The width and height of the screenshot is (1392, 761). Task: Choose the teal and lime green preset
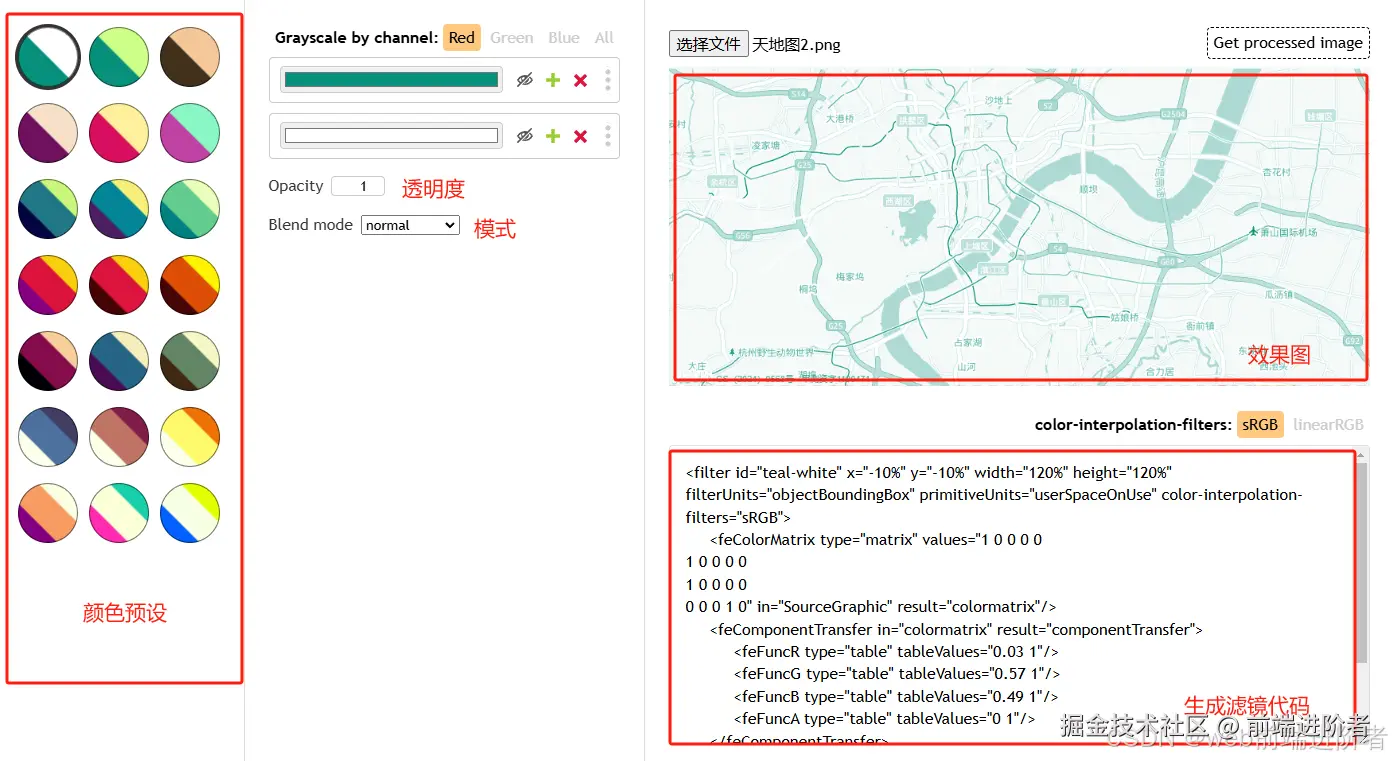(119, 57)
